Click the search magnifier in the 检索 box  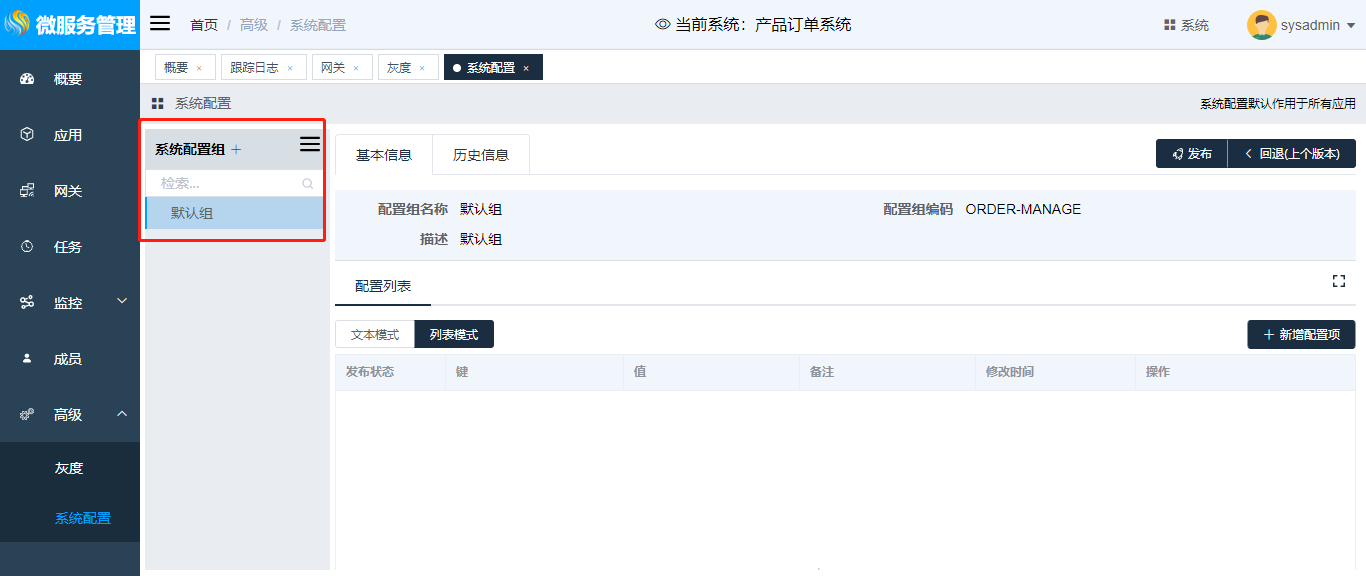pyautogui.click(x=308, y=184)
